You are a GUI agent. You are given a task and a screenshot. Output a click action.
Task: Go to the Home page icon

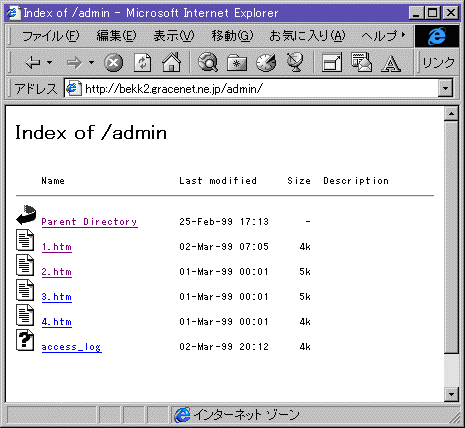point(171,62)
